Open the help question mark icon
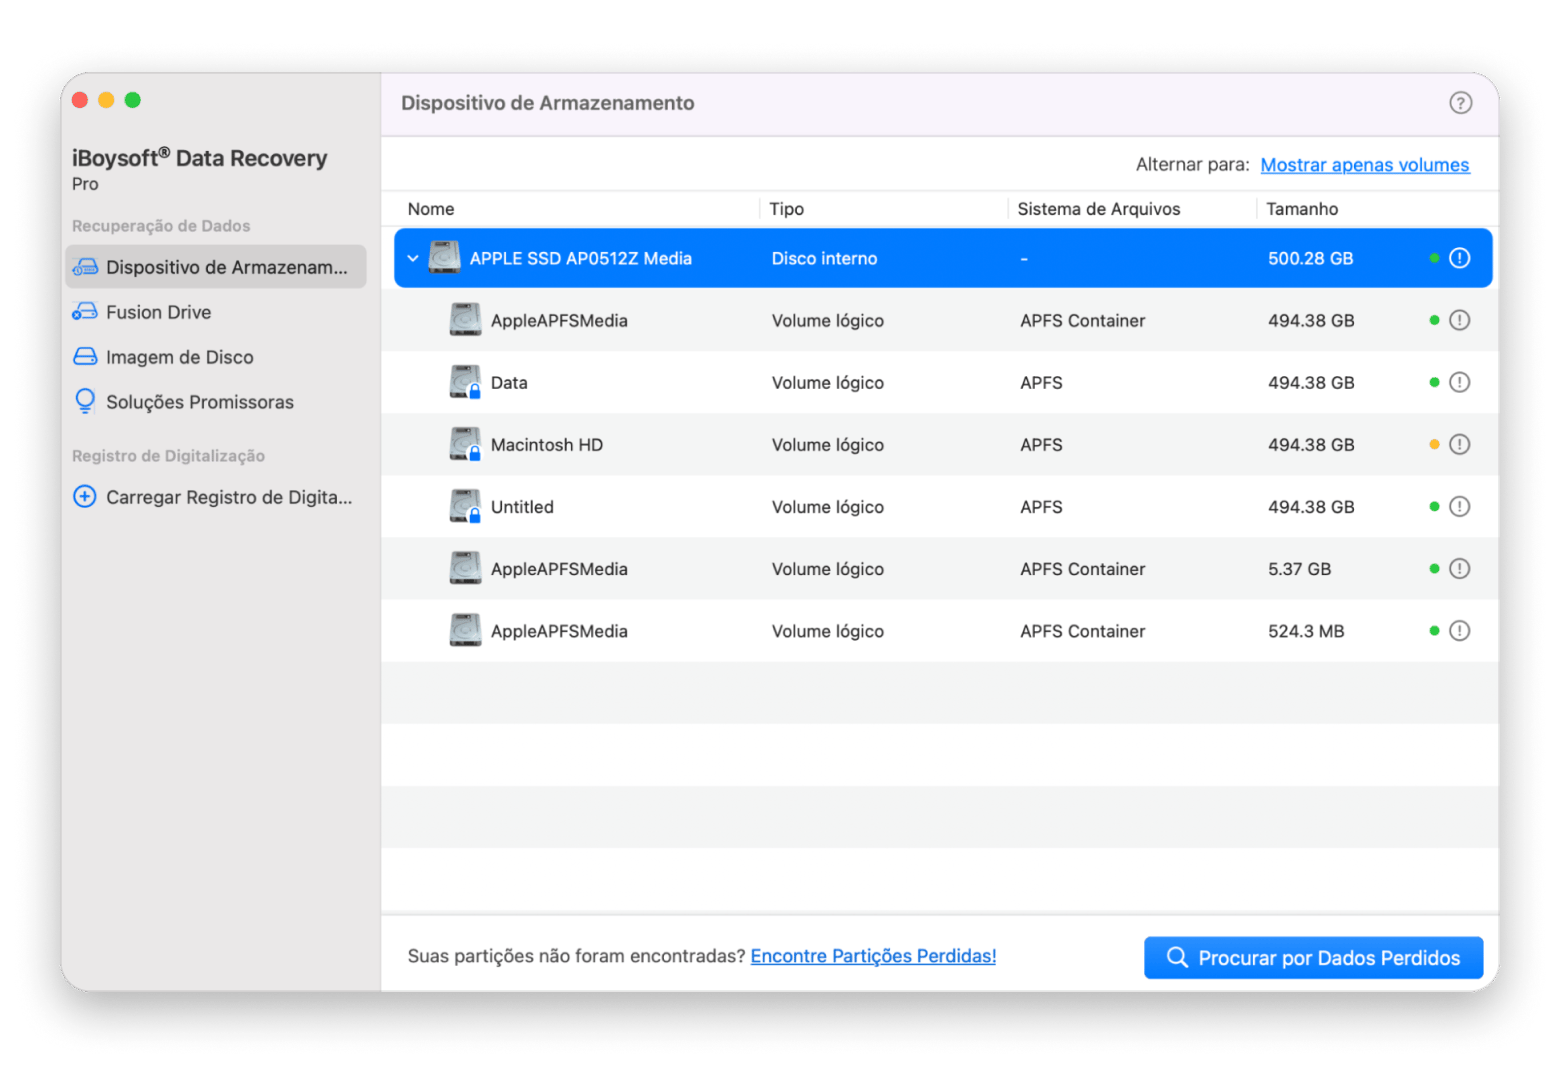This screenshot has height=1072, width=1560. [1460, 103]
